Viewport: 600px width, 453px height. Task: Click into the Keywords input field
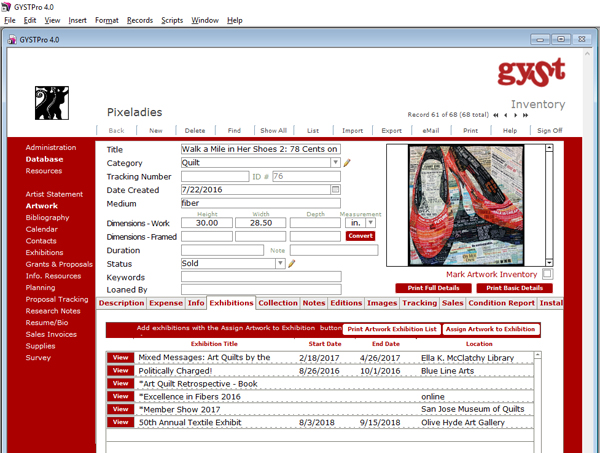coord(260,277)
